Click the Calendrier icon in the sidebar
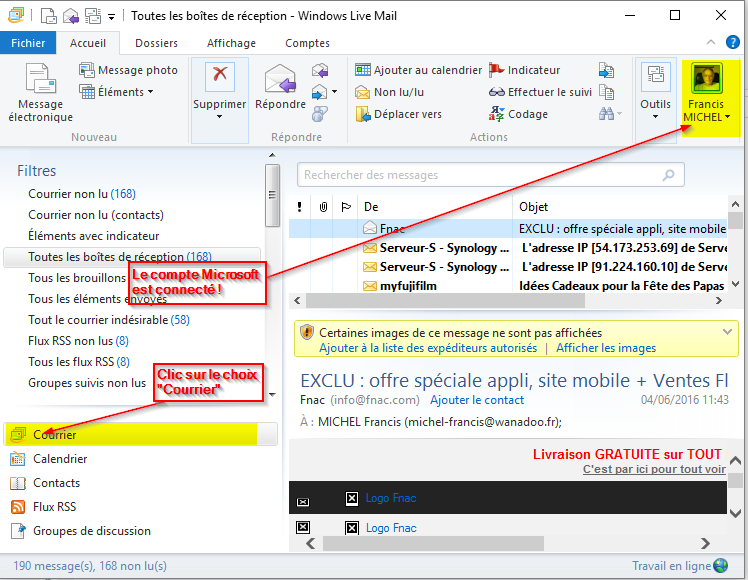The image size is (748, 580). (18, 459)
